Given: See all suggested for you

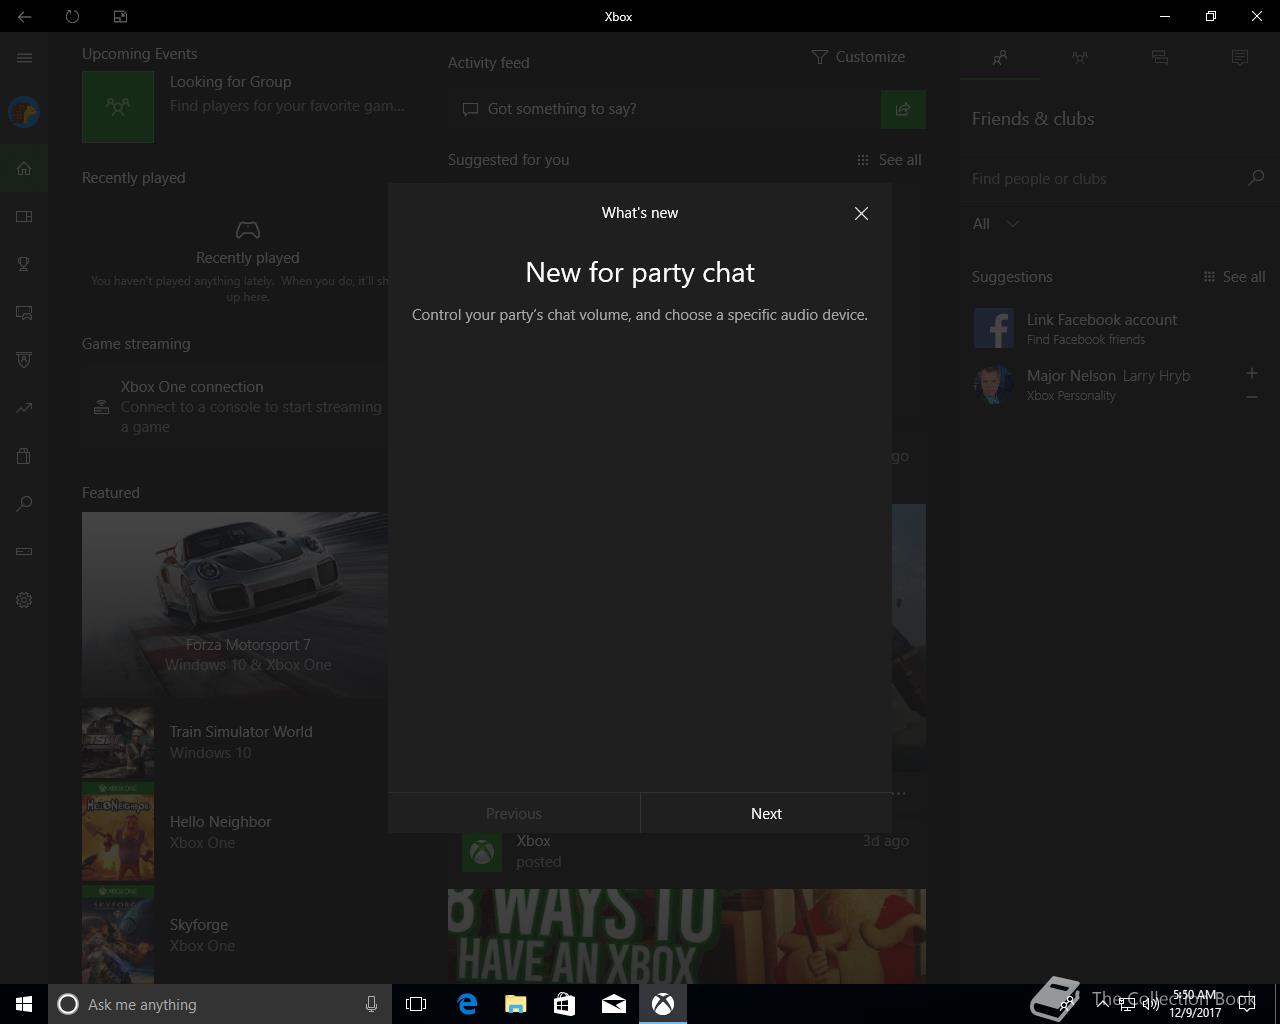Looking at the screenshot, I should (889, 160).
